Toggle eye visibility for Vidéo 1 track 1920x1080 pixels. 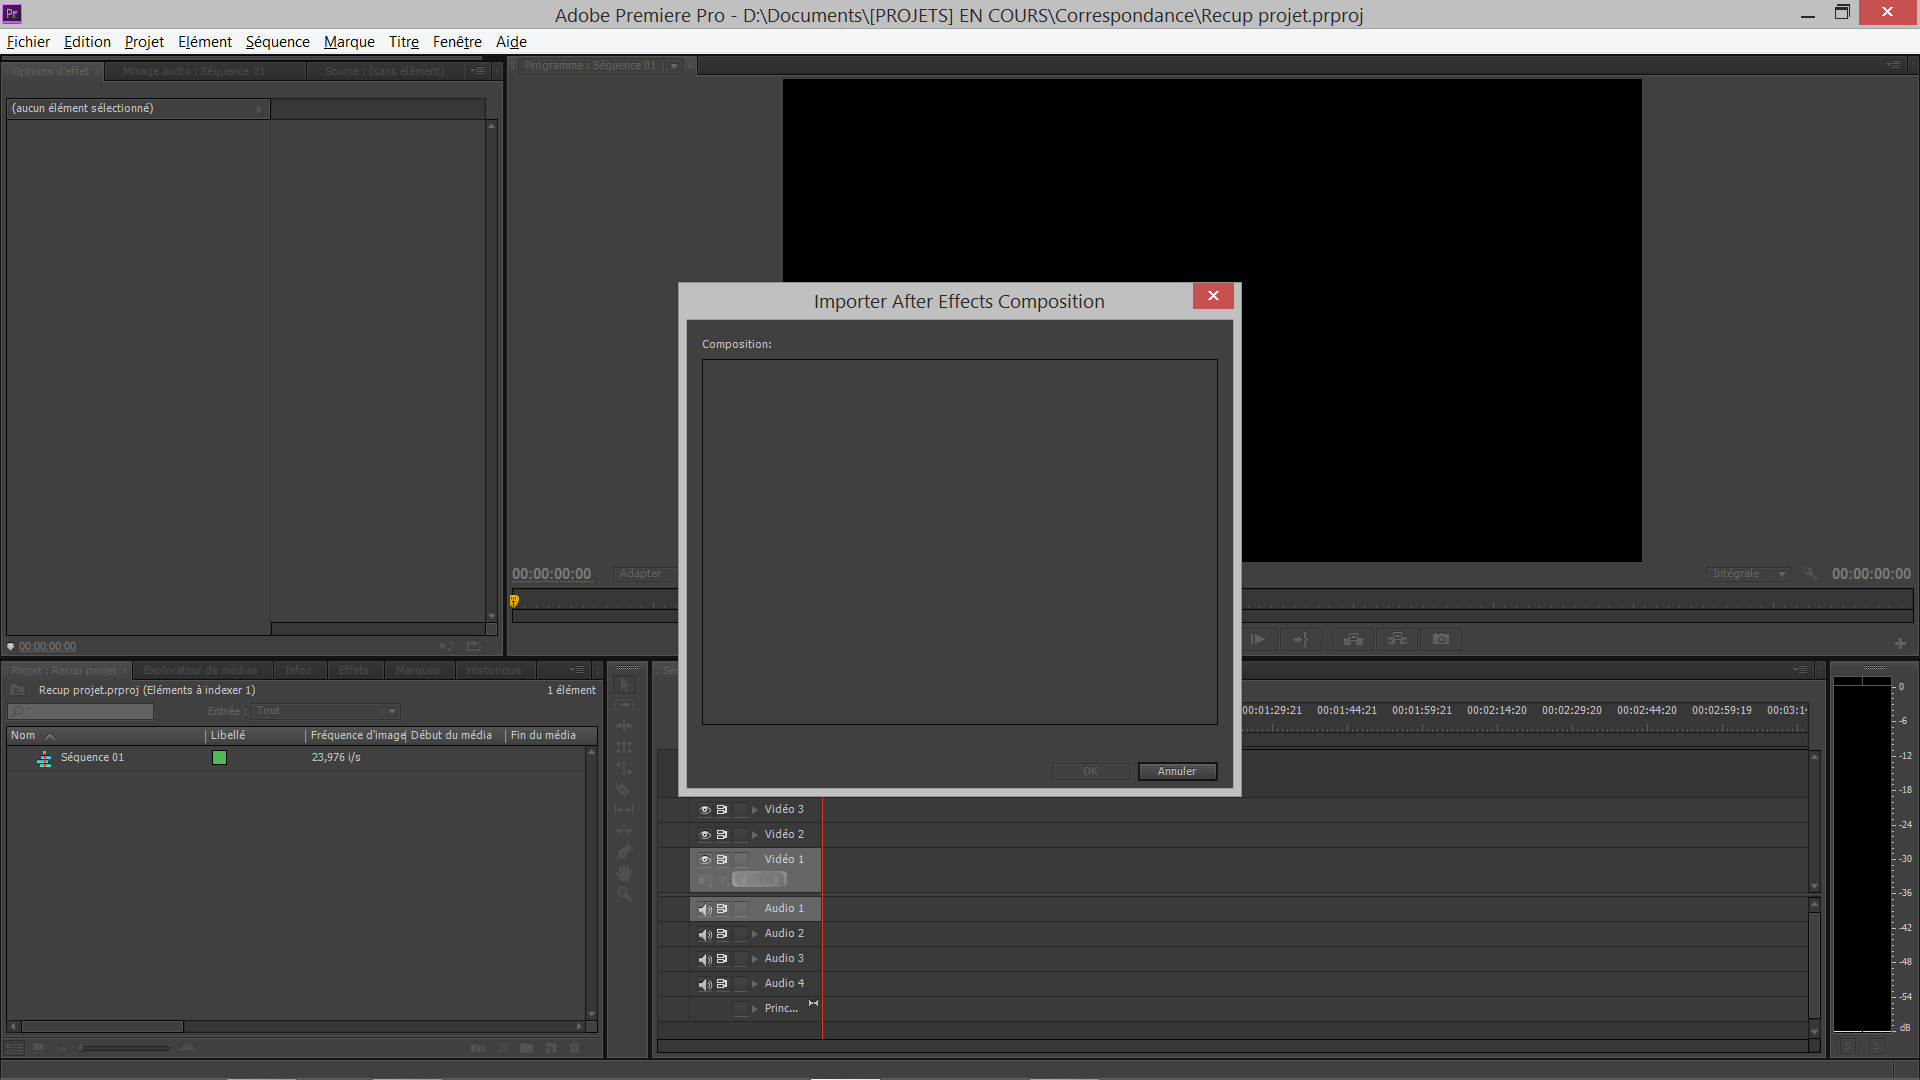click(x=705, y=860)
